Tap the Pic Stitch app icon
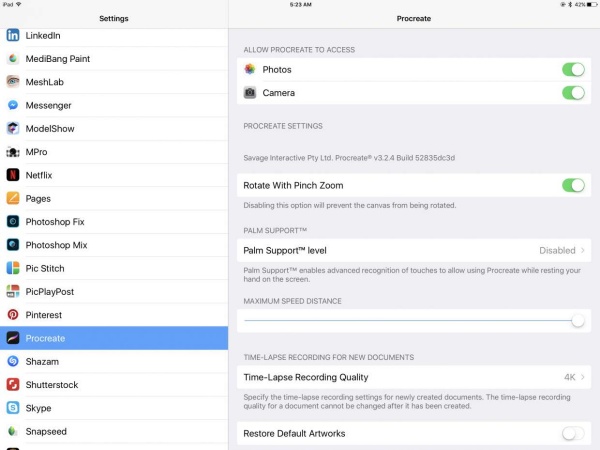600x450 pixels. [x=13, y=268]
